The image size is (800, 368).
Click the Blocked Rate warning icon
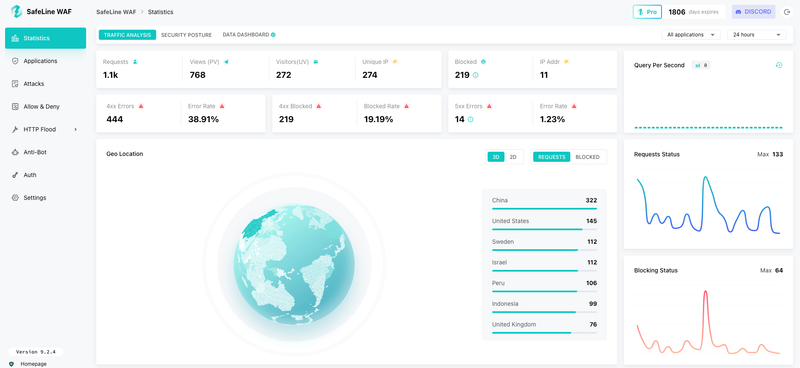click(x=407, y=106)
